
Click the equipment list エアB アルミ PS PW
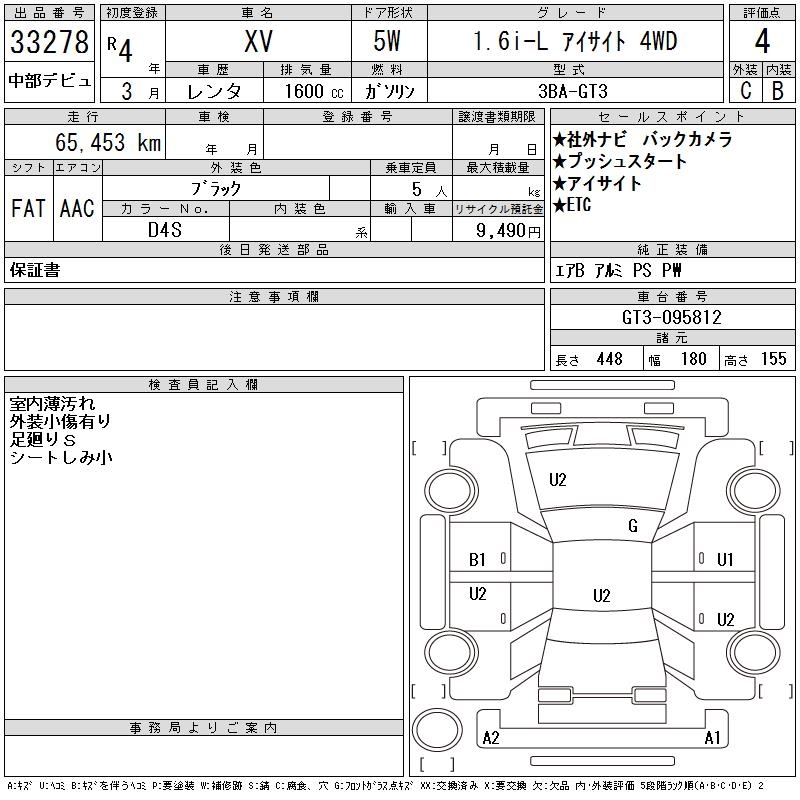(x=618, y=270)
